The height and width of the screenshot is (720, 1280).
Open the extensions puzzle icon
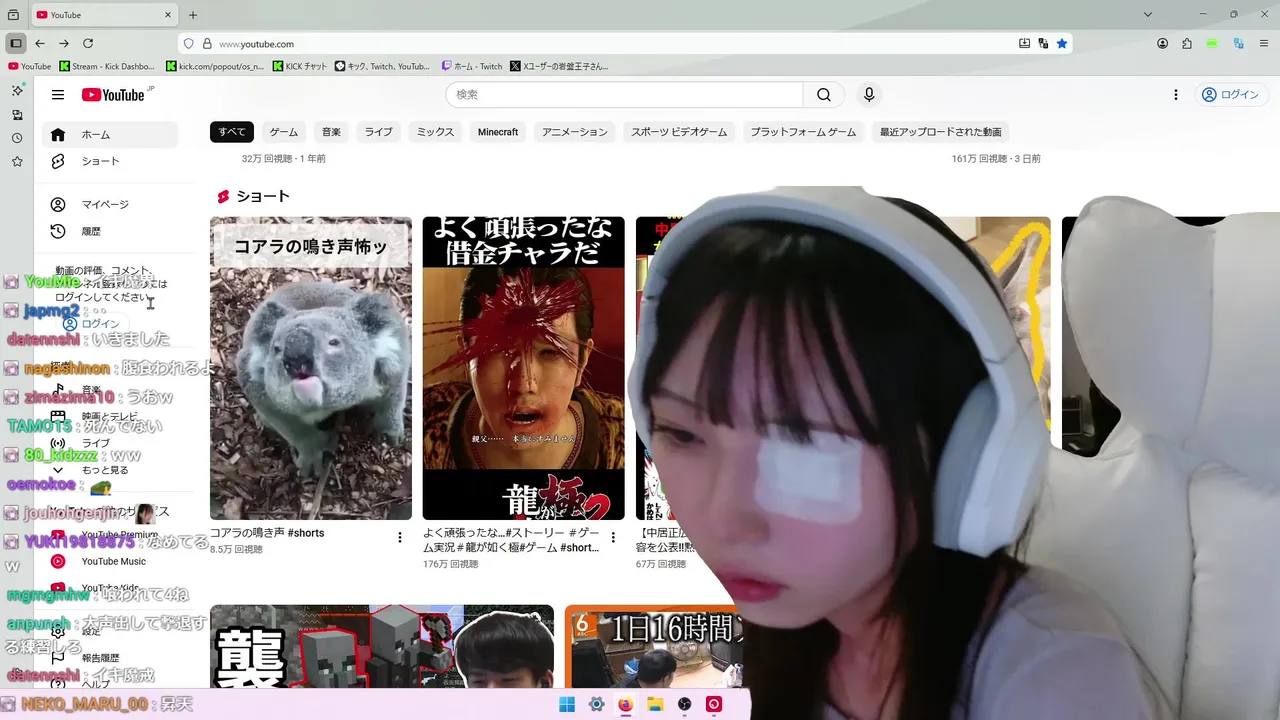tap(1187, 44)
